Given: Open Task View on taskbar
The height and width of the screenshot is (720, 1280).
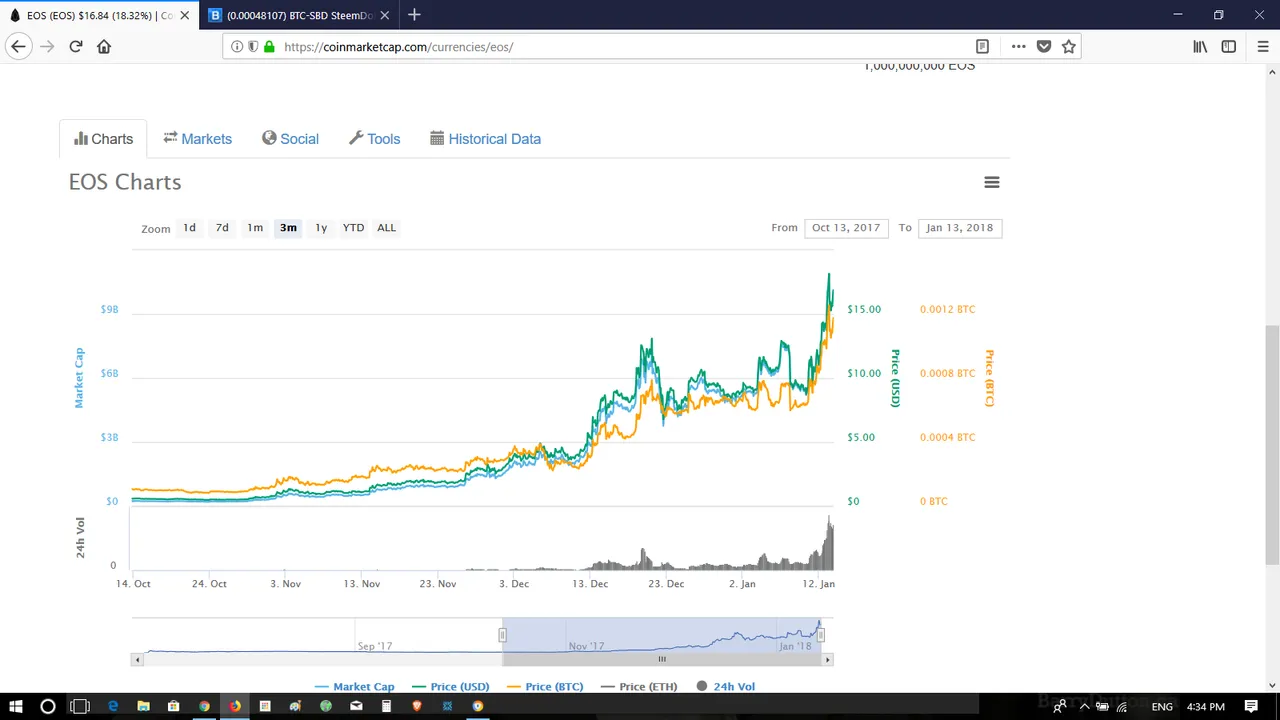Looking at the screenshot, I should click(x=80, y=706).
